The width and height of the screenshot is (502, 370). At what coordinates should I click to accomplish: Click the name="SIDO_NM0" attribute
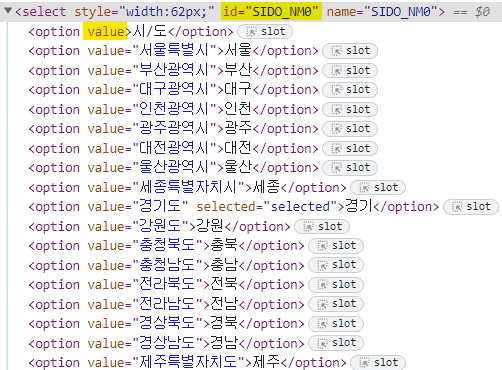click(382, 12)
